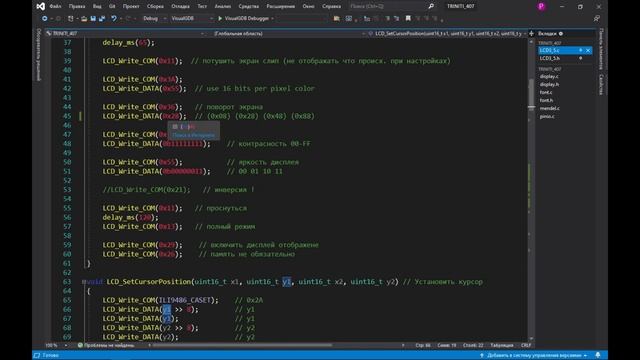Open the pinio.c tab
This screenshot has width=640, height=360.
(547, 116)
